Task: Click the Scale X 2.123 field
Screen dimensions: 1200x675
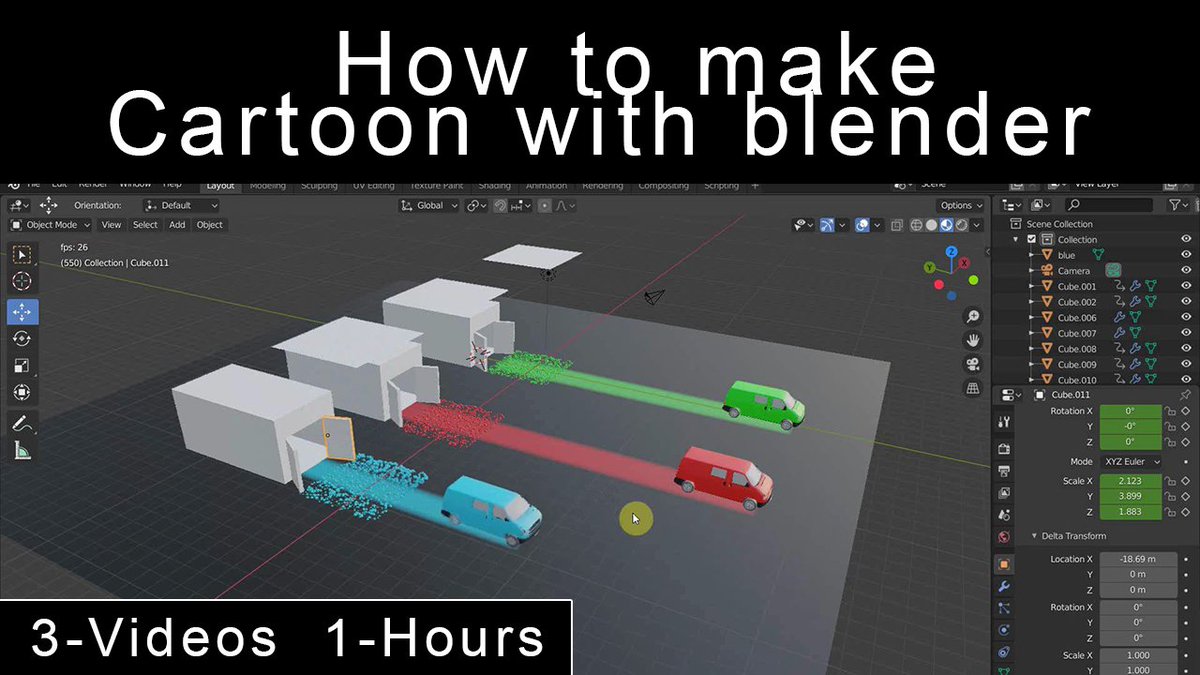Action: pos(1131,481)
